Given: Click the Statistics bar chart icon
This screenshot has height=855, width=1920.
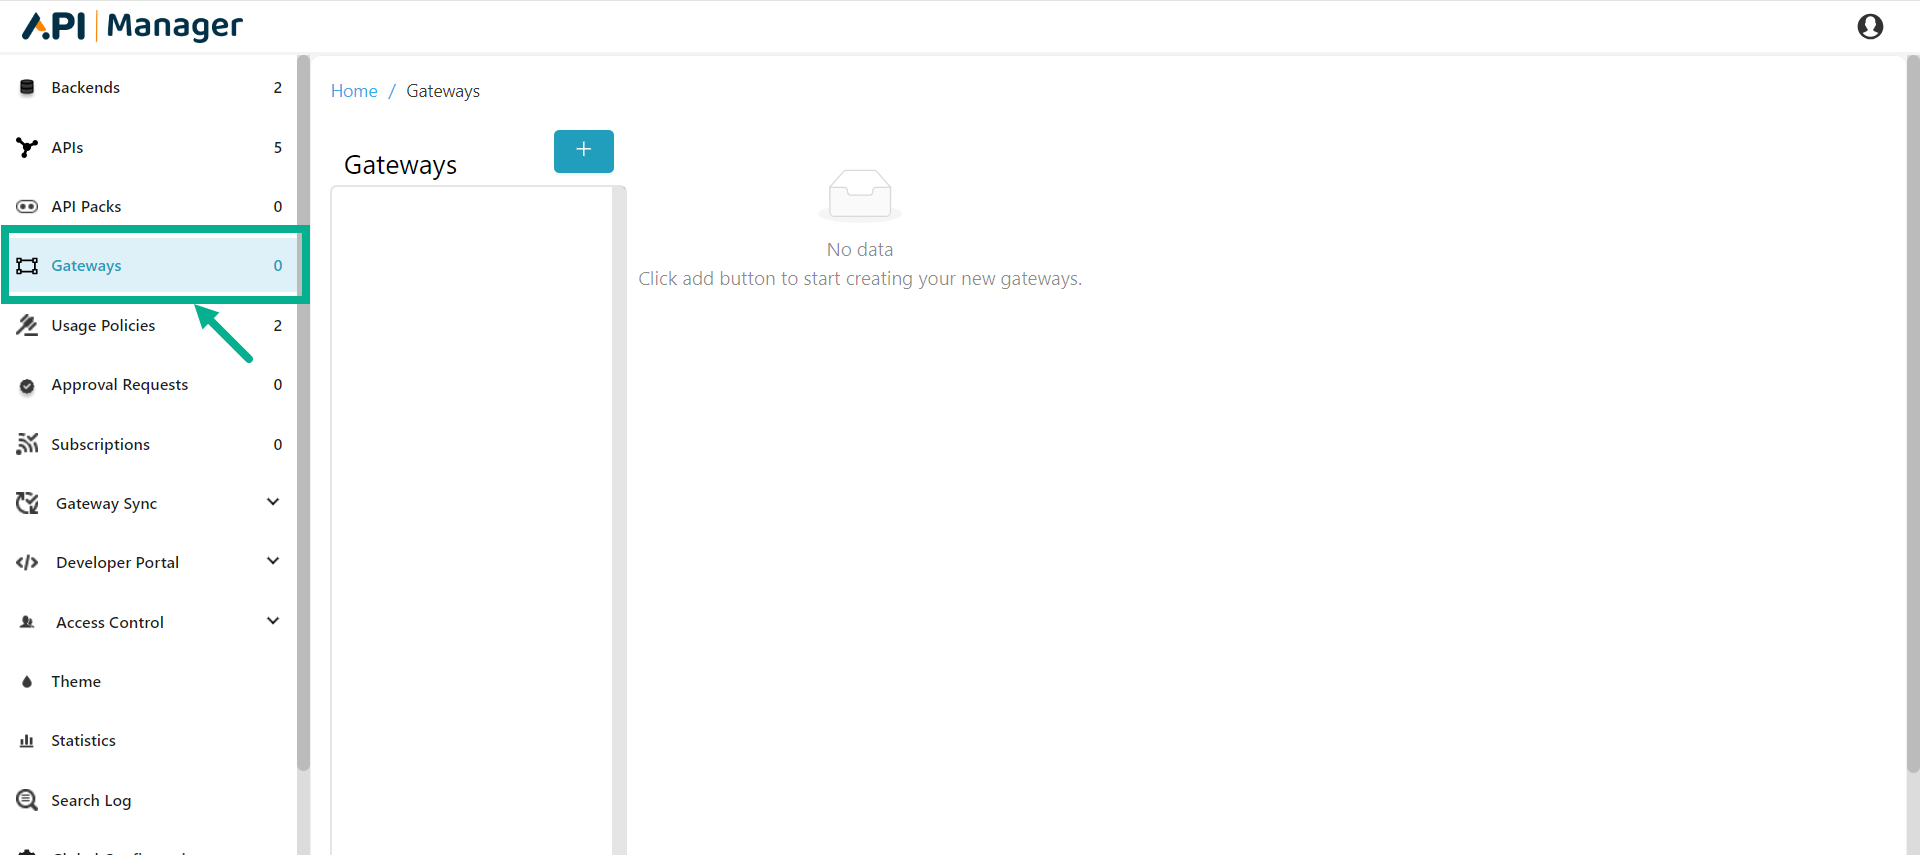Looking at the screenshot, I should point(27,741).
